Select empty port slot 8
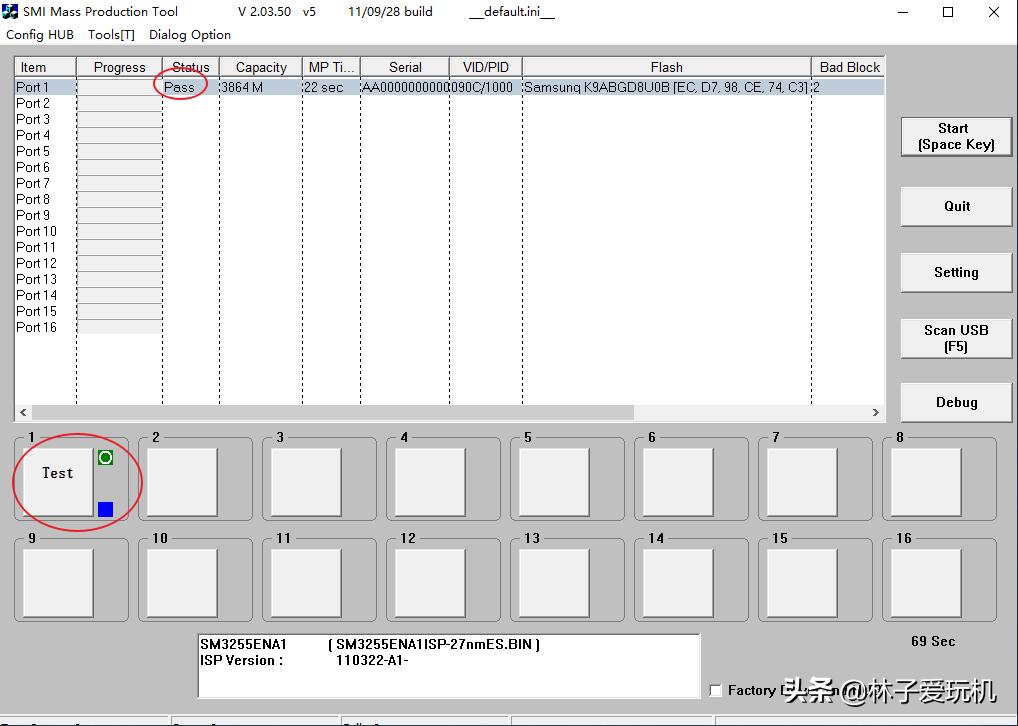This screenshot has height=726, width=1018. 926,482
